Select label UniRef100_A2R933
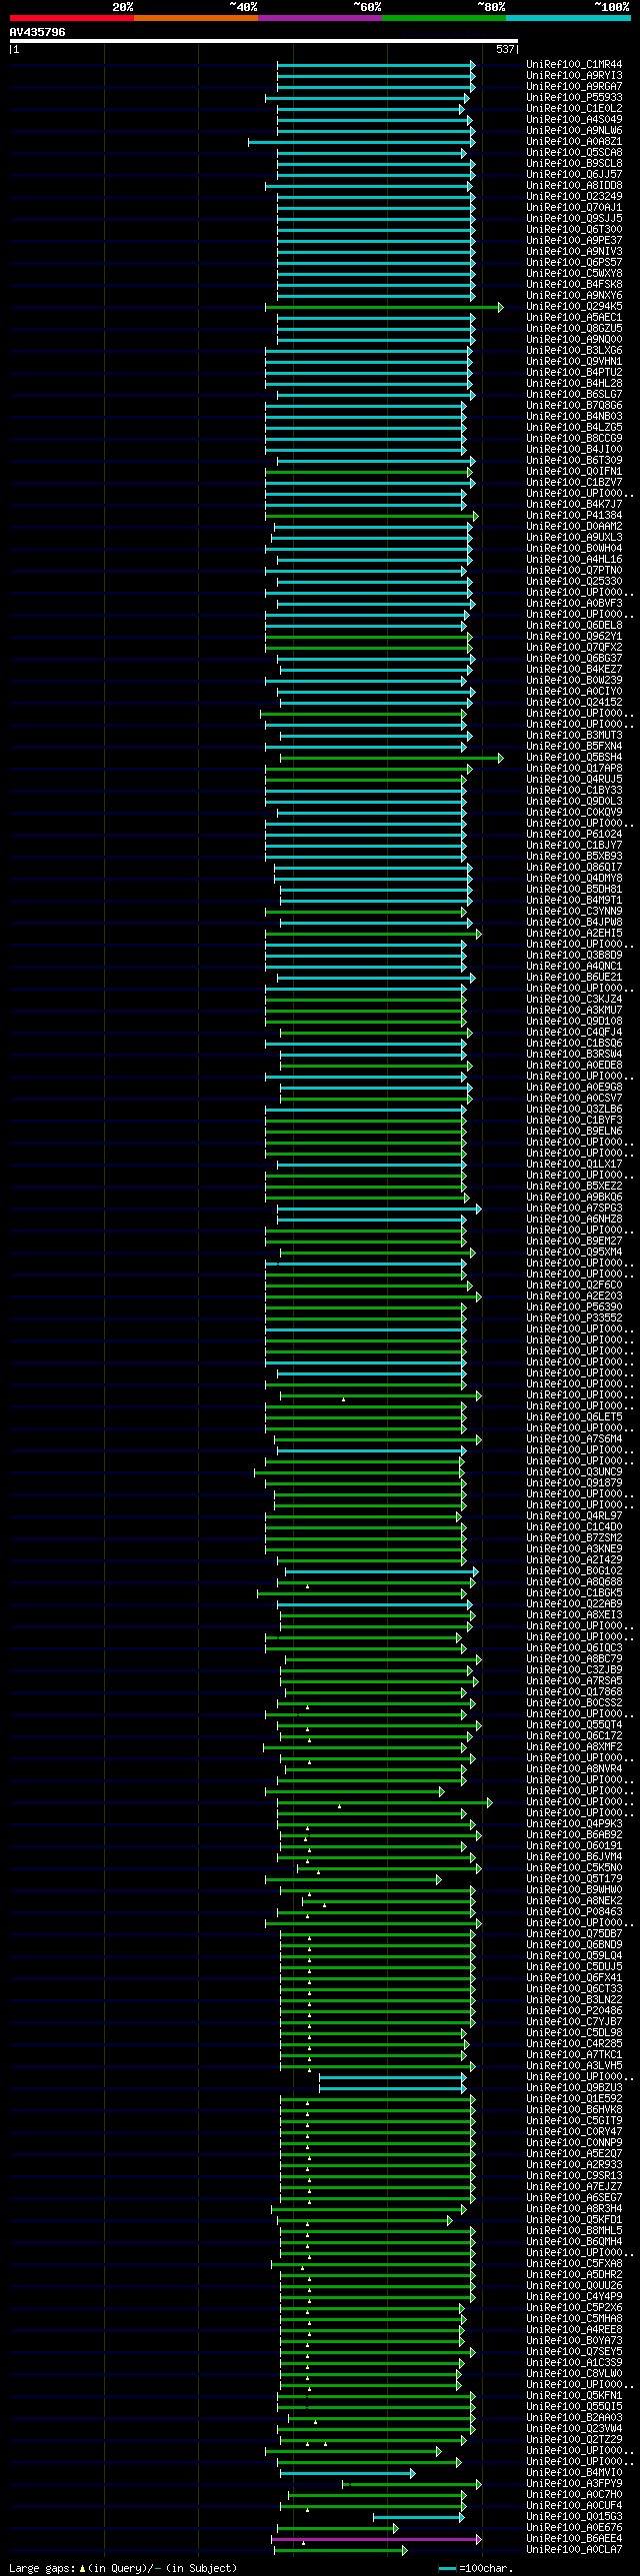The width and height of the screenshot is (640, 2576). pos(574,2165)
